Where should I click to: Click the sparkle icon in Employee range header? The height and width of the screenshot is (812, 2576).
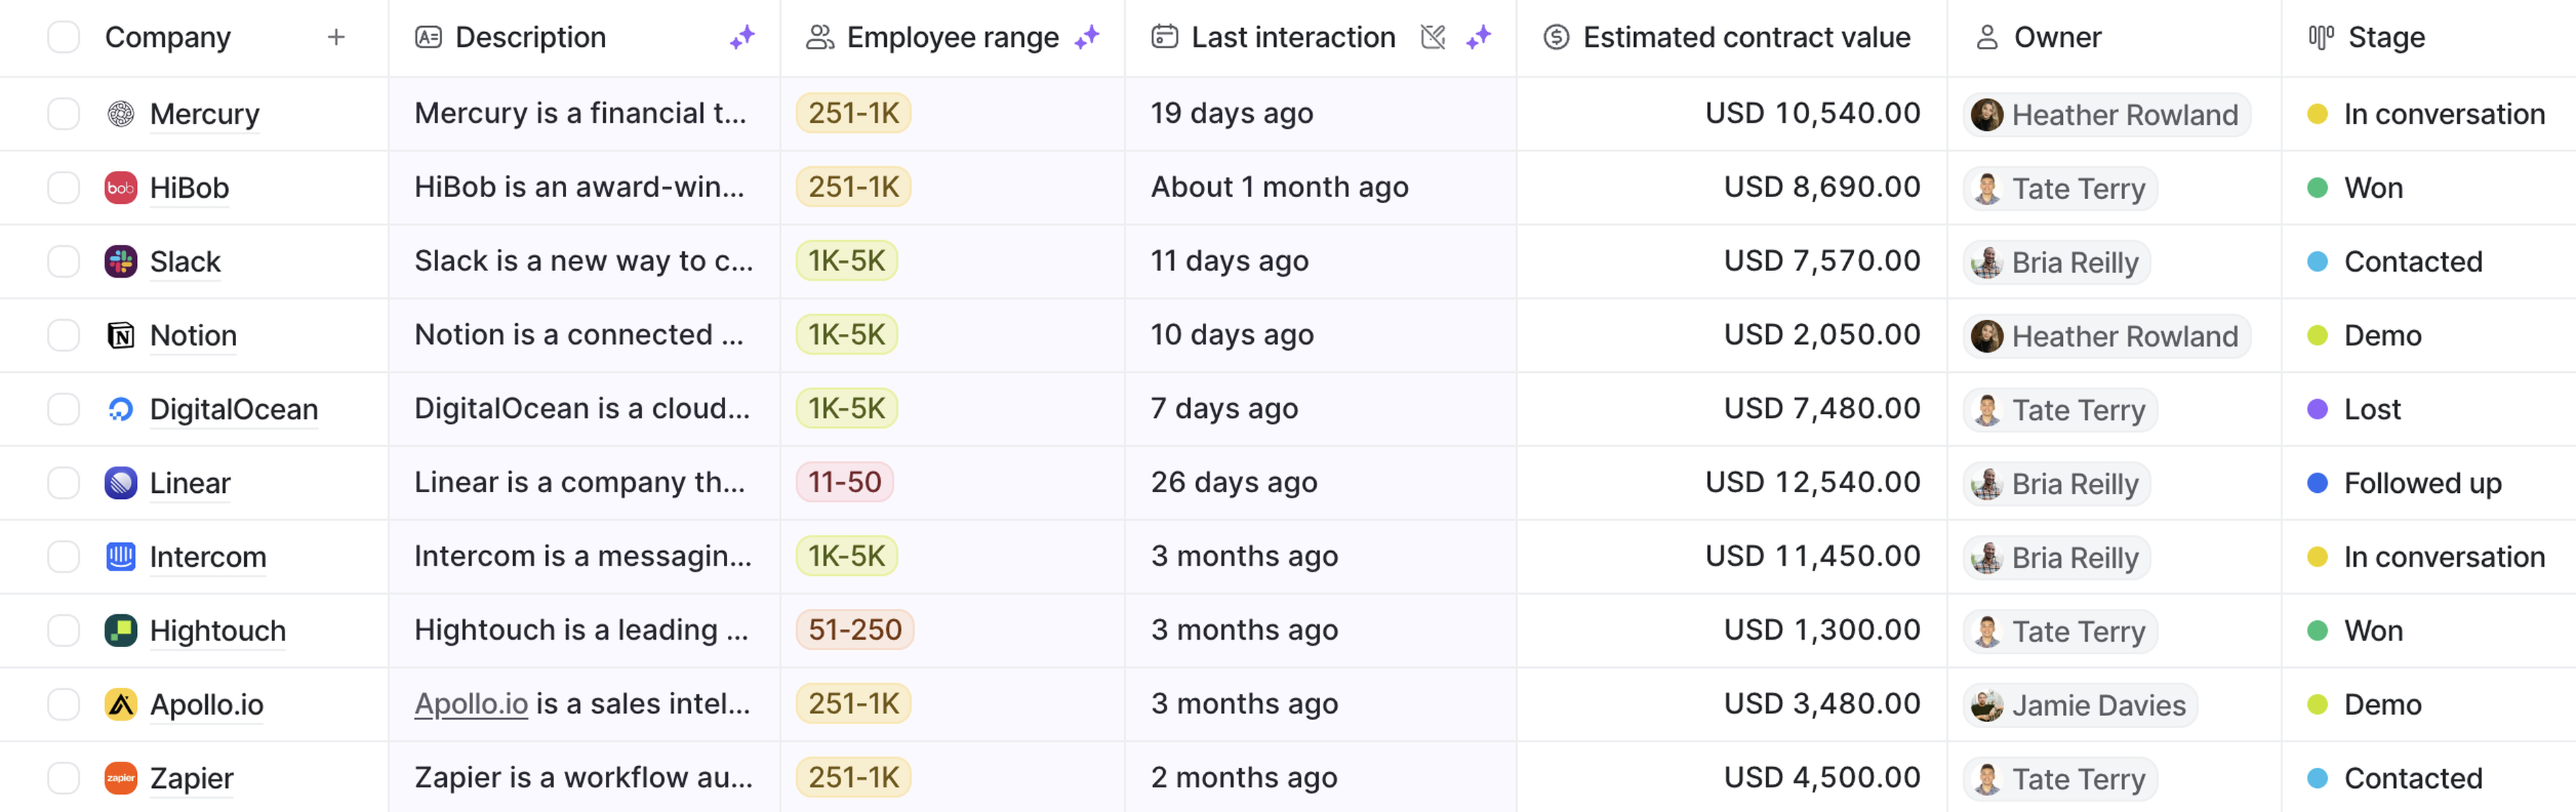click(1087, 37)
